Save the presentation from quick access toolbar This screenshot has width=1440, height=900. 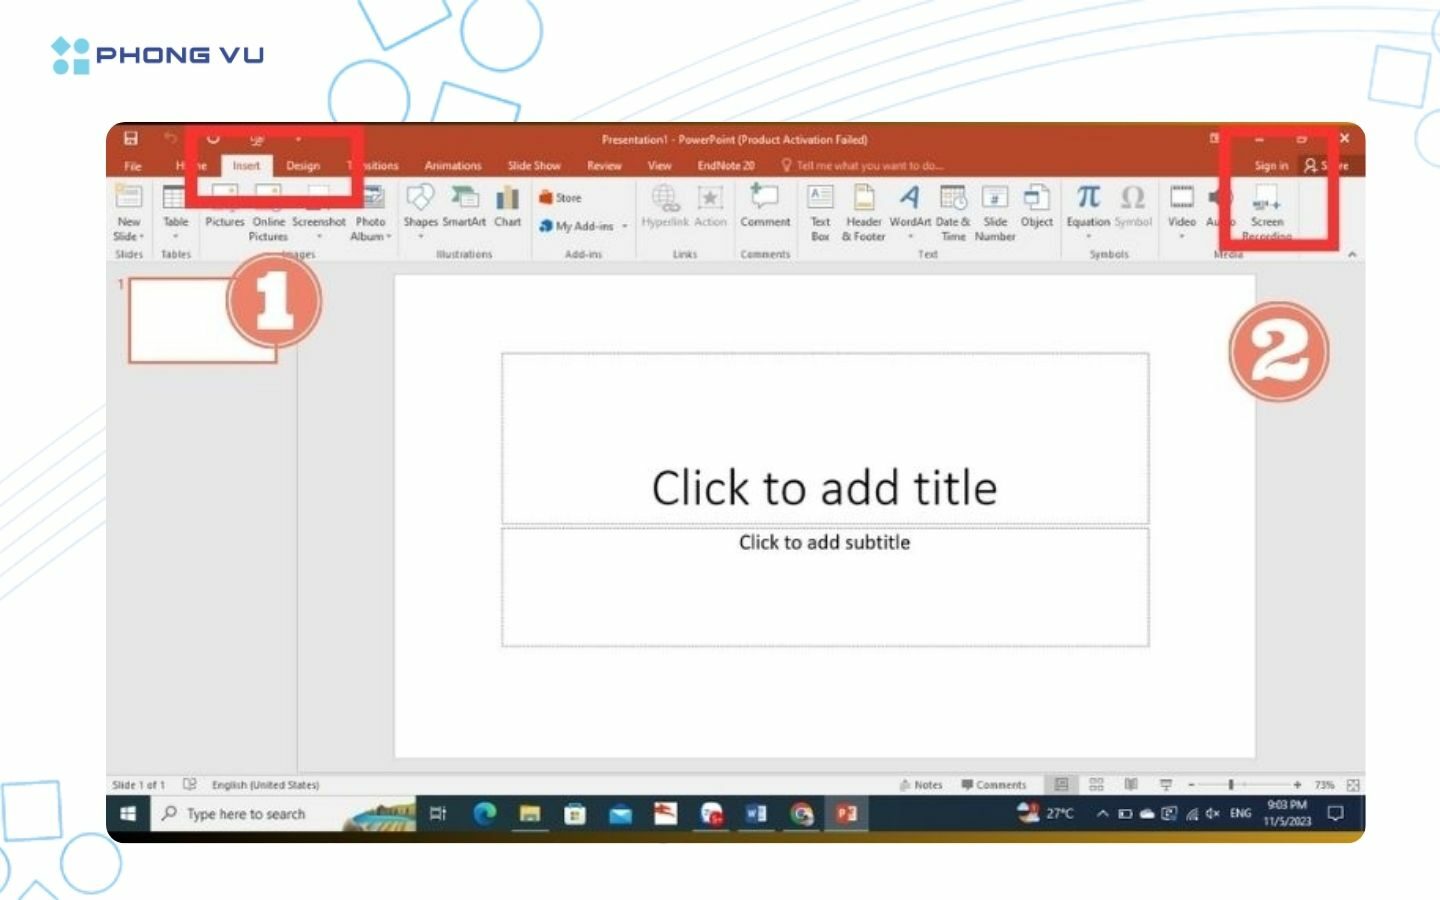131,138
